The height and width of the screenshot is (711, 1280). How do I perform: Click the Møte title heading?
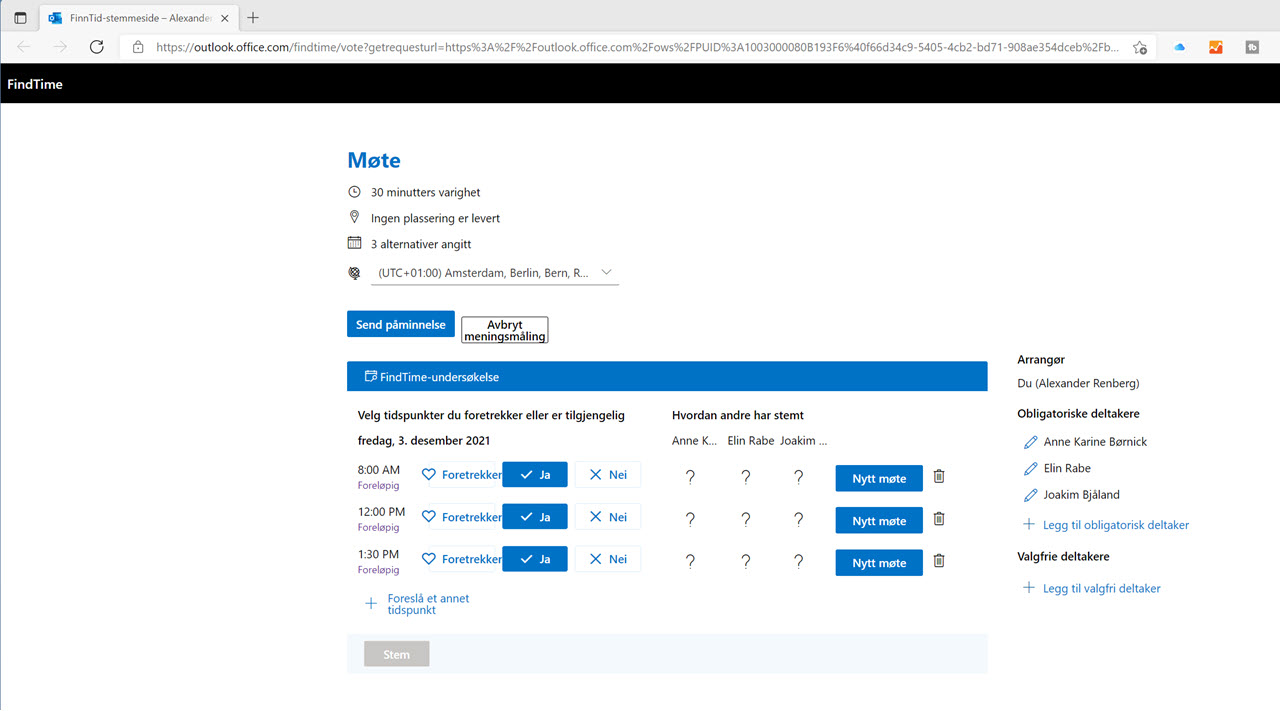tap(374, 160)
